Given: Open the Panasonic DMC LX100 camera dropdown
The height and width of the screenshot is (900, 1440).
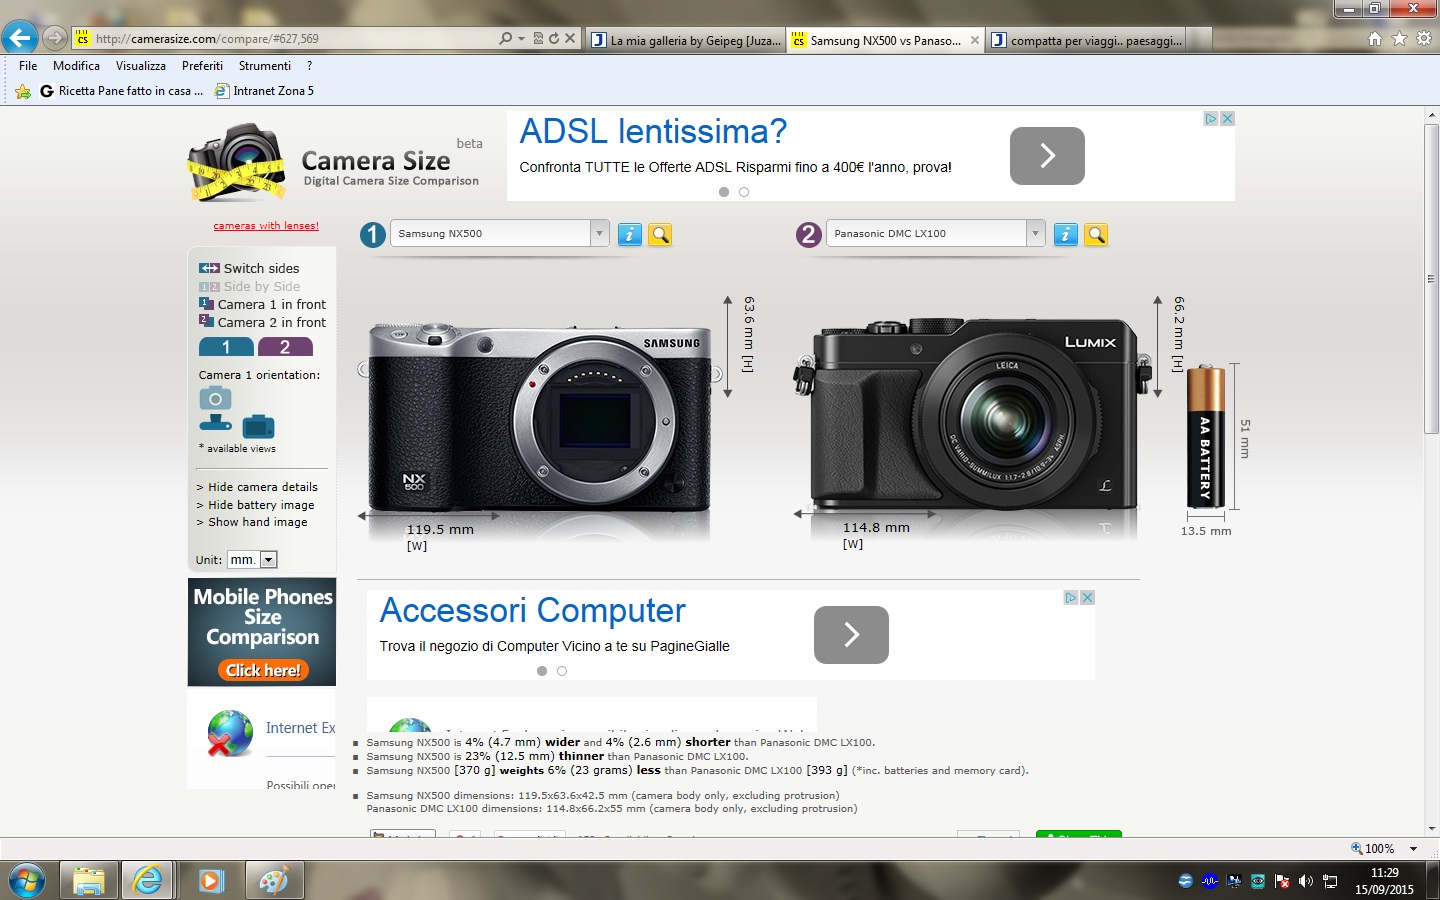Looking at the screenshot, I should [1035, 233].
